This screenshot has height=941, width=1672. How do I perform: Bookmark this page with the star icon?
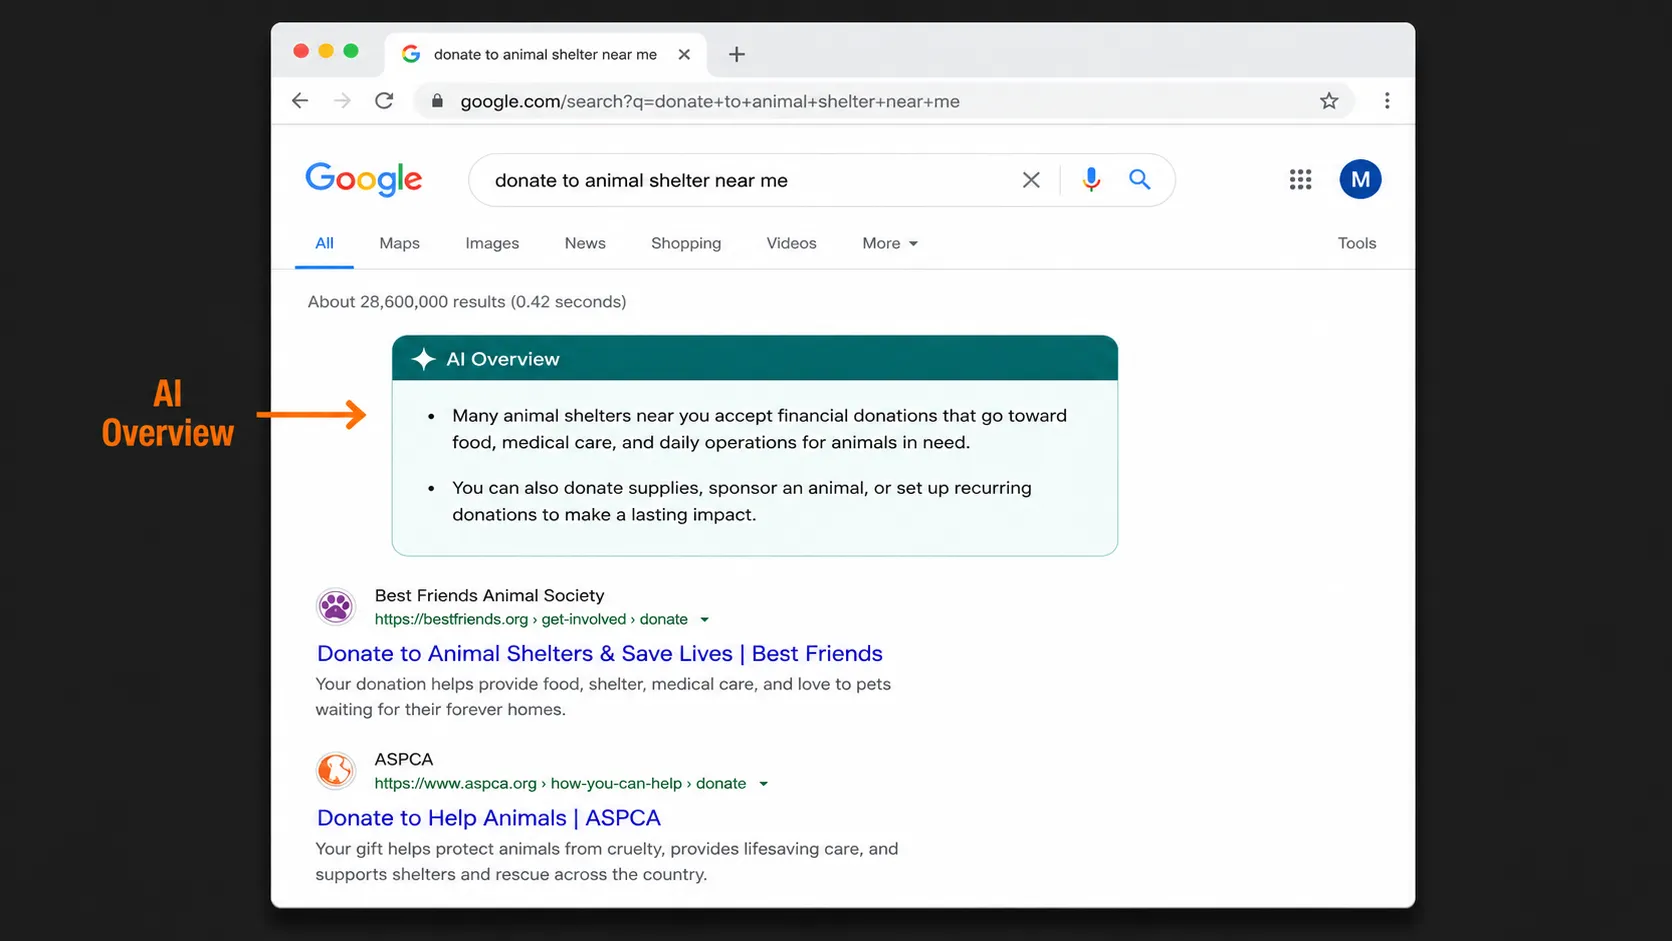pyautogui.click(x=1329, y=101)
